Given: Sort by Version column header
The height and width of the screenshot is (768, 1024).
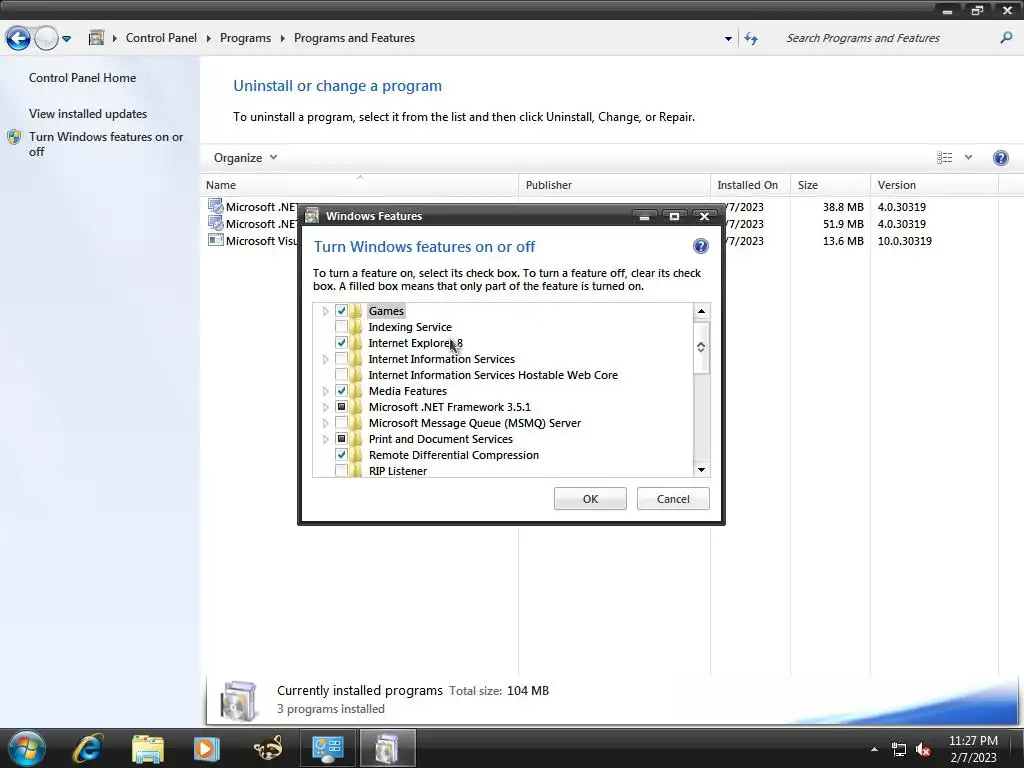Looking at the screenshot, I should [935, 185].
